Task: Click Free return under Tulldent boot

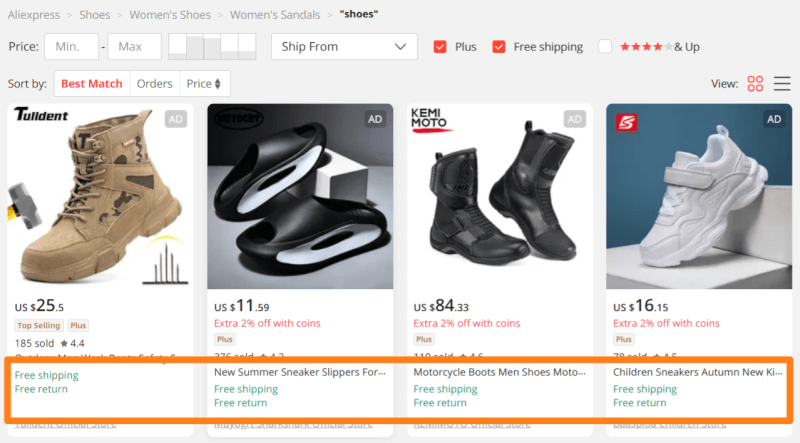Action: [41, 389]
